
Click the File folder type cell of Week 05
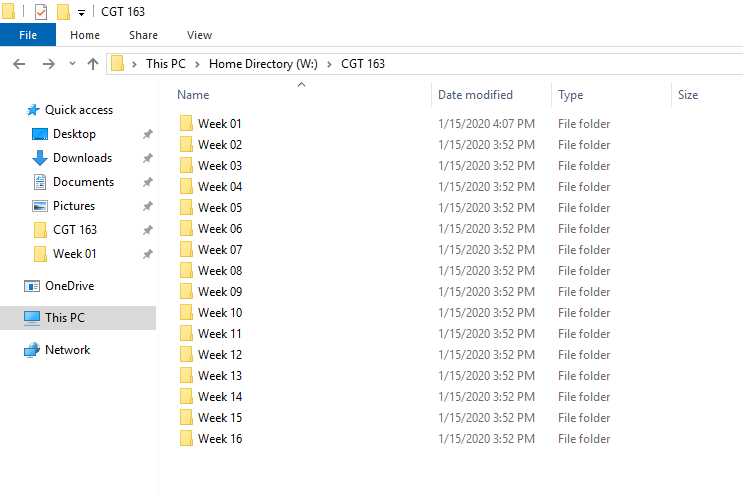coord(584,207)
